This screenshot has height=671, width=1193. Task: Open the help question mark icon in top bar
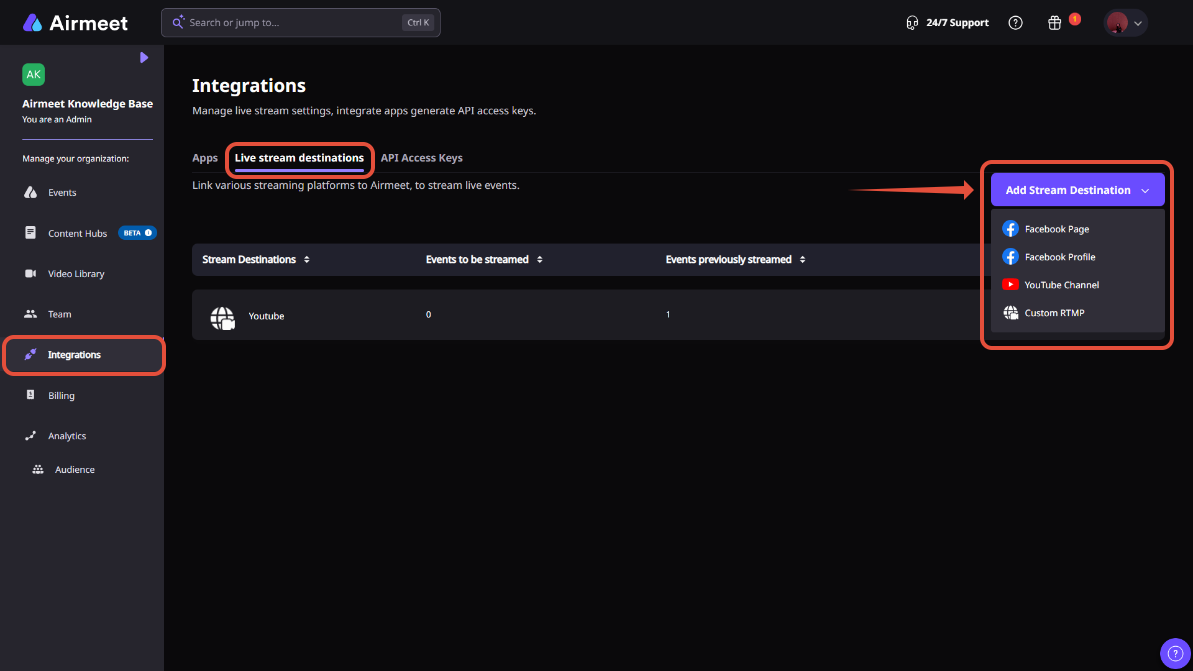pyautogui.click(x=1015, y=23)
